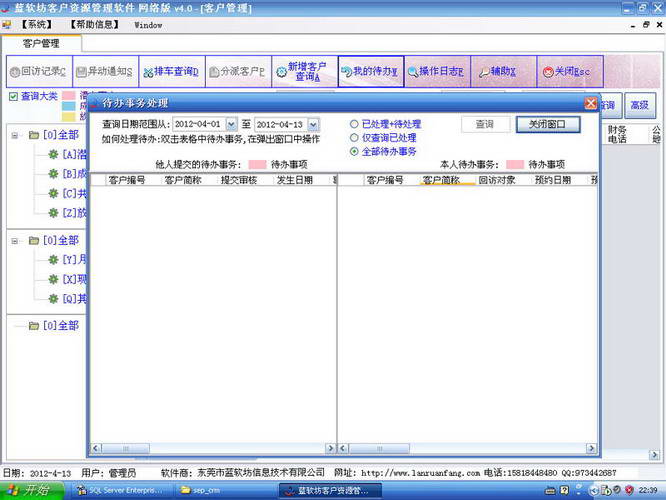Open the 【帮助信息】 menu
The image size is (666, 500).
[95, 25]
